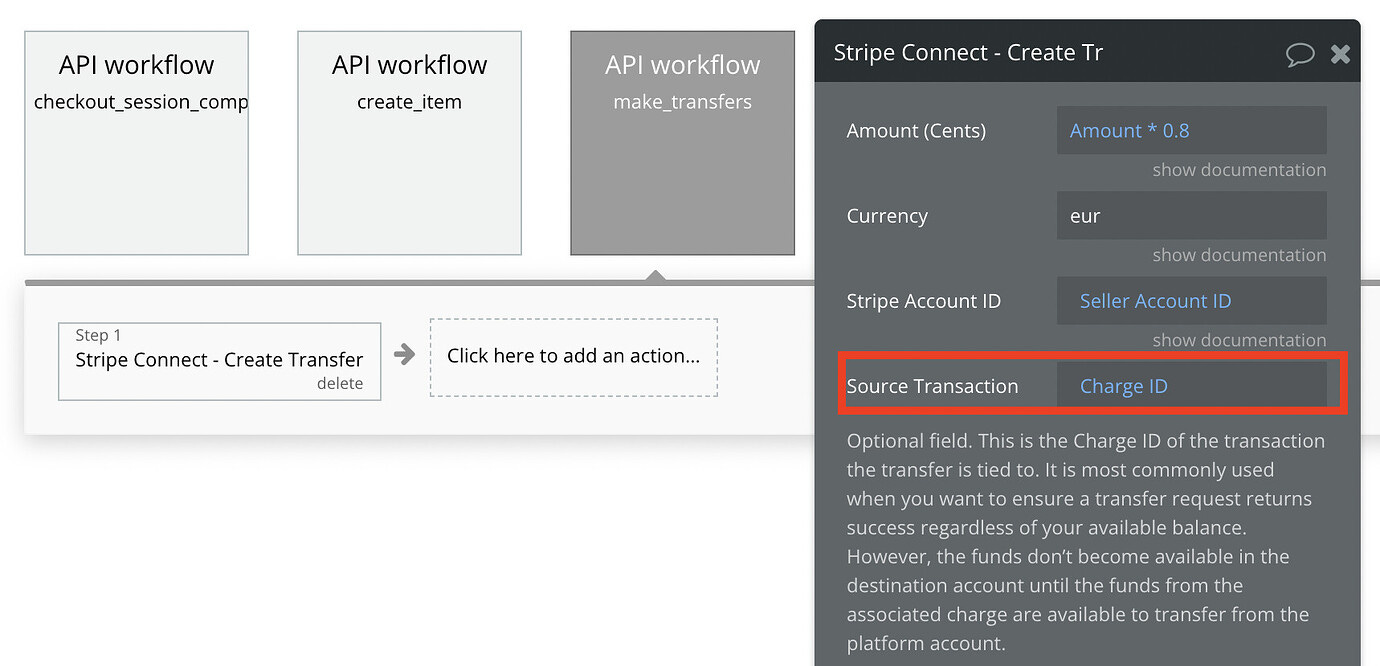Select the make_transfers API workflow box
Screen dimensions: 1380x666
pos(682,143)
